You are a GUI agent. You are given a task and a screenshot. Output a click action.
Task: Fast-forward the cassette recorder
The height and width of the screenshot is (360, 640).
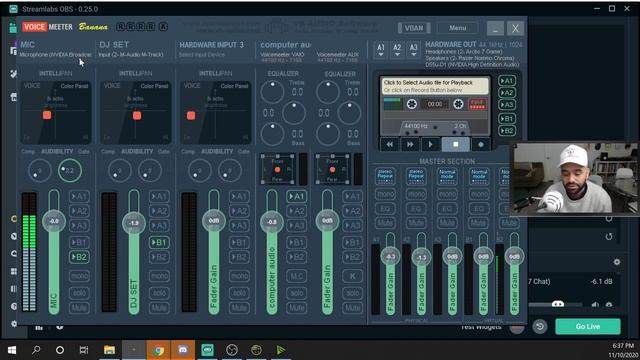tap(410, 144)
